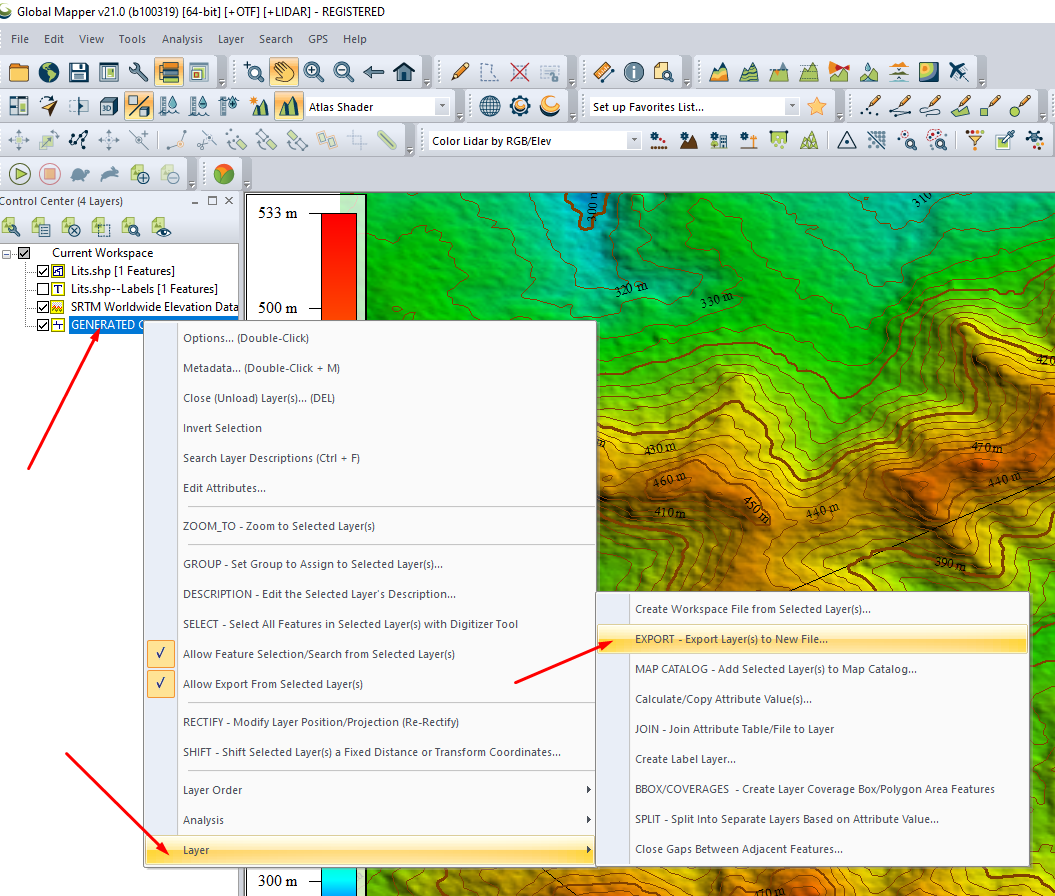Click the paperclip icon in digitizer toolbar
This screenshot has width=1055, height=896.
point(387,140)
